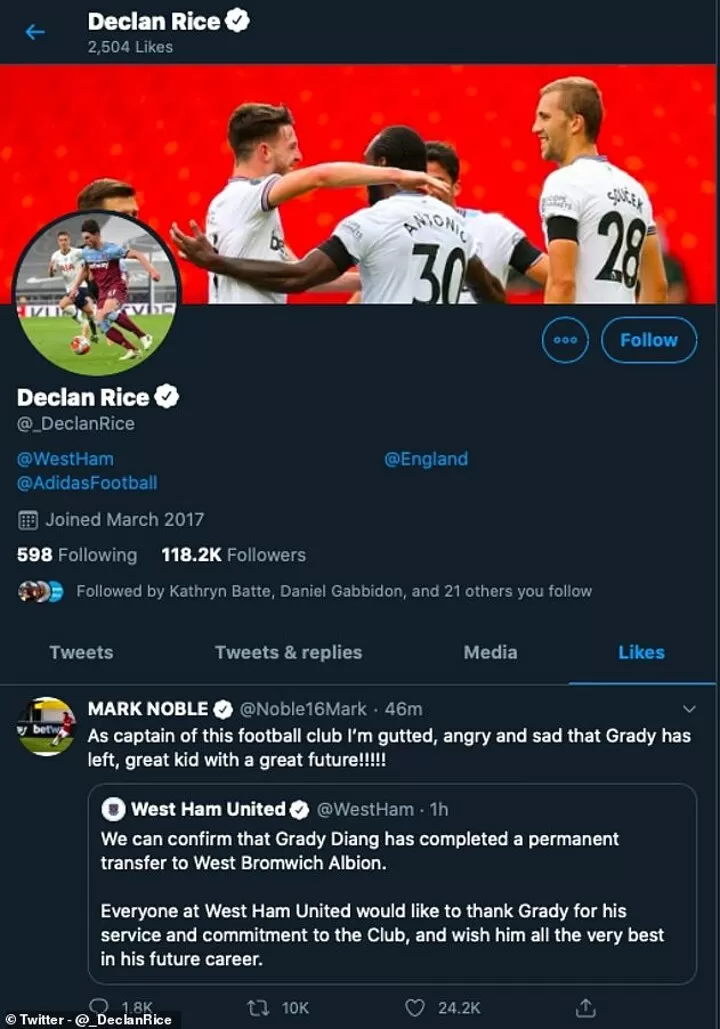Screen dimensions: 720x1029
Task: Open the @WestHam profile link
Action: 66,459
